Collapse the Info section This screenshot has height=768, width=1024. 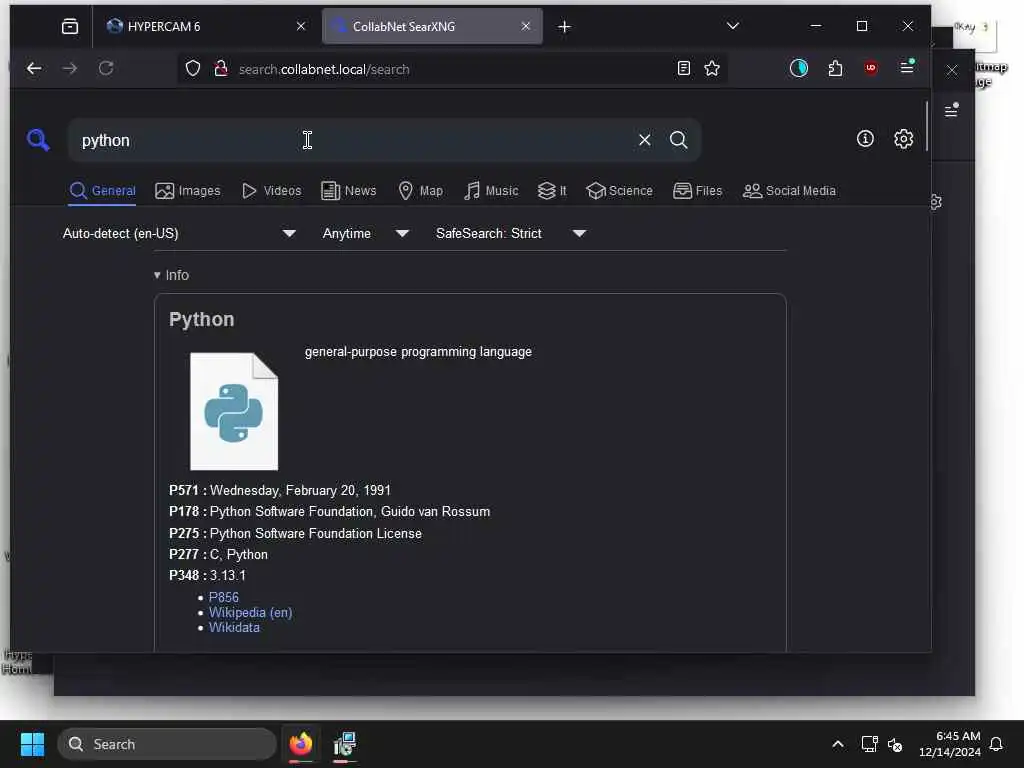click(x=171, y=275)
